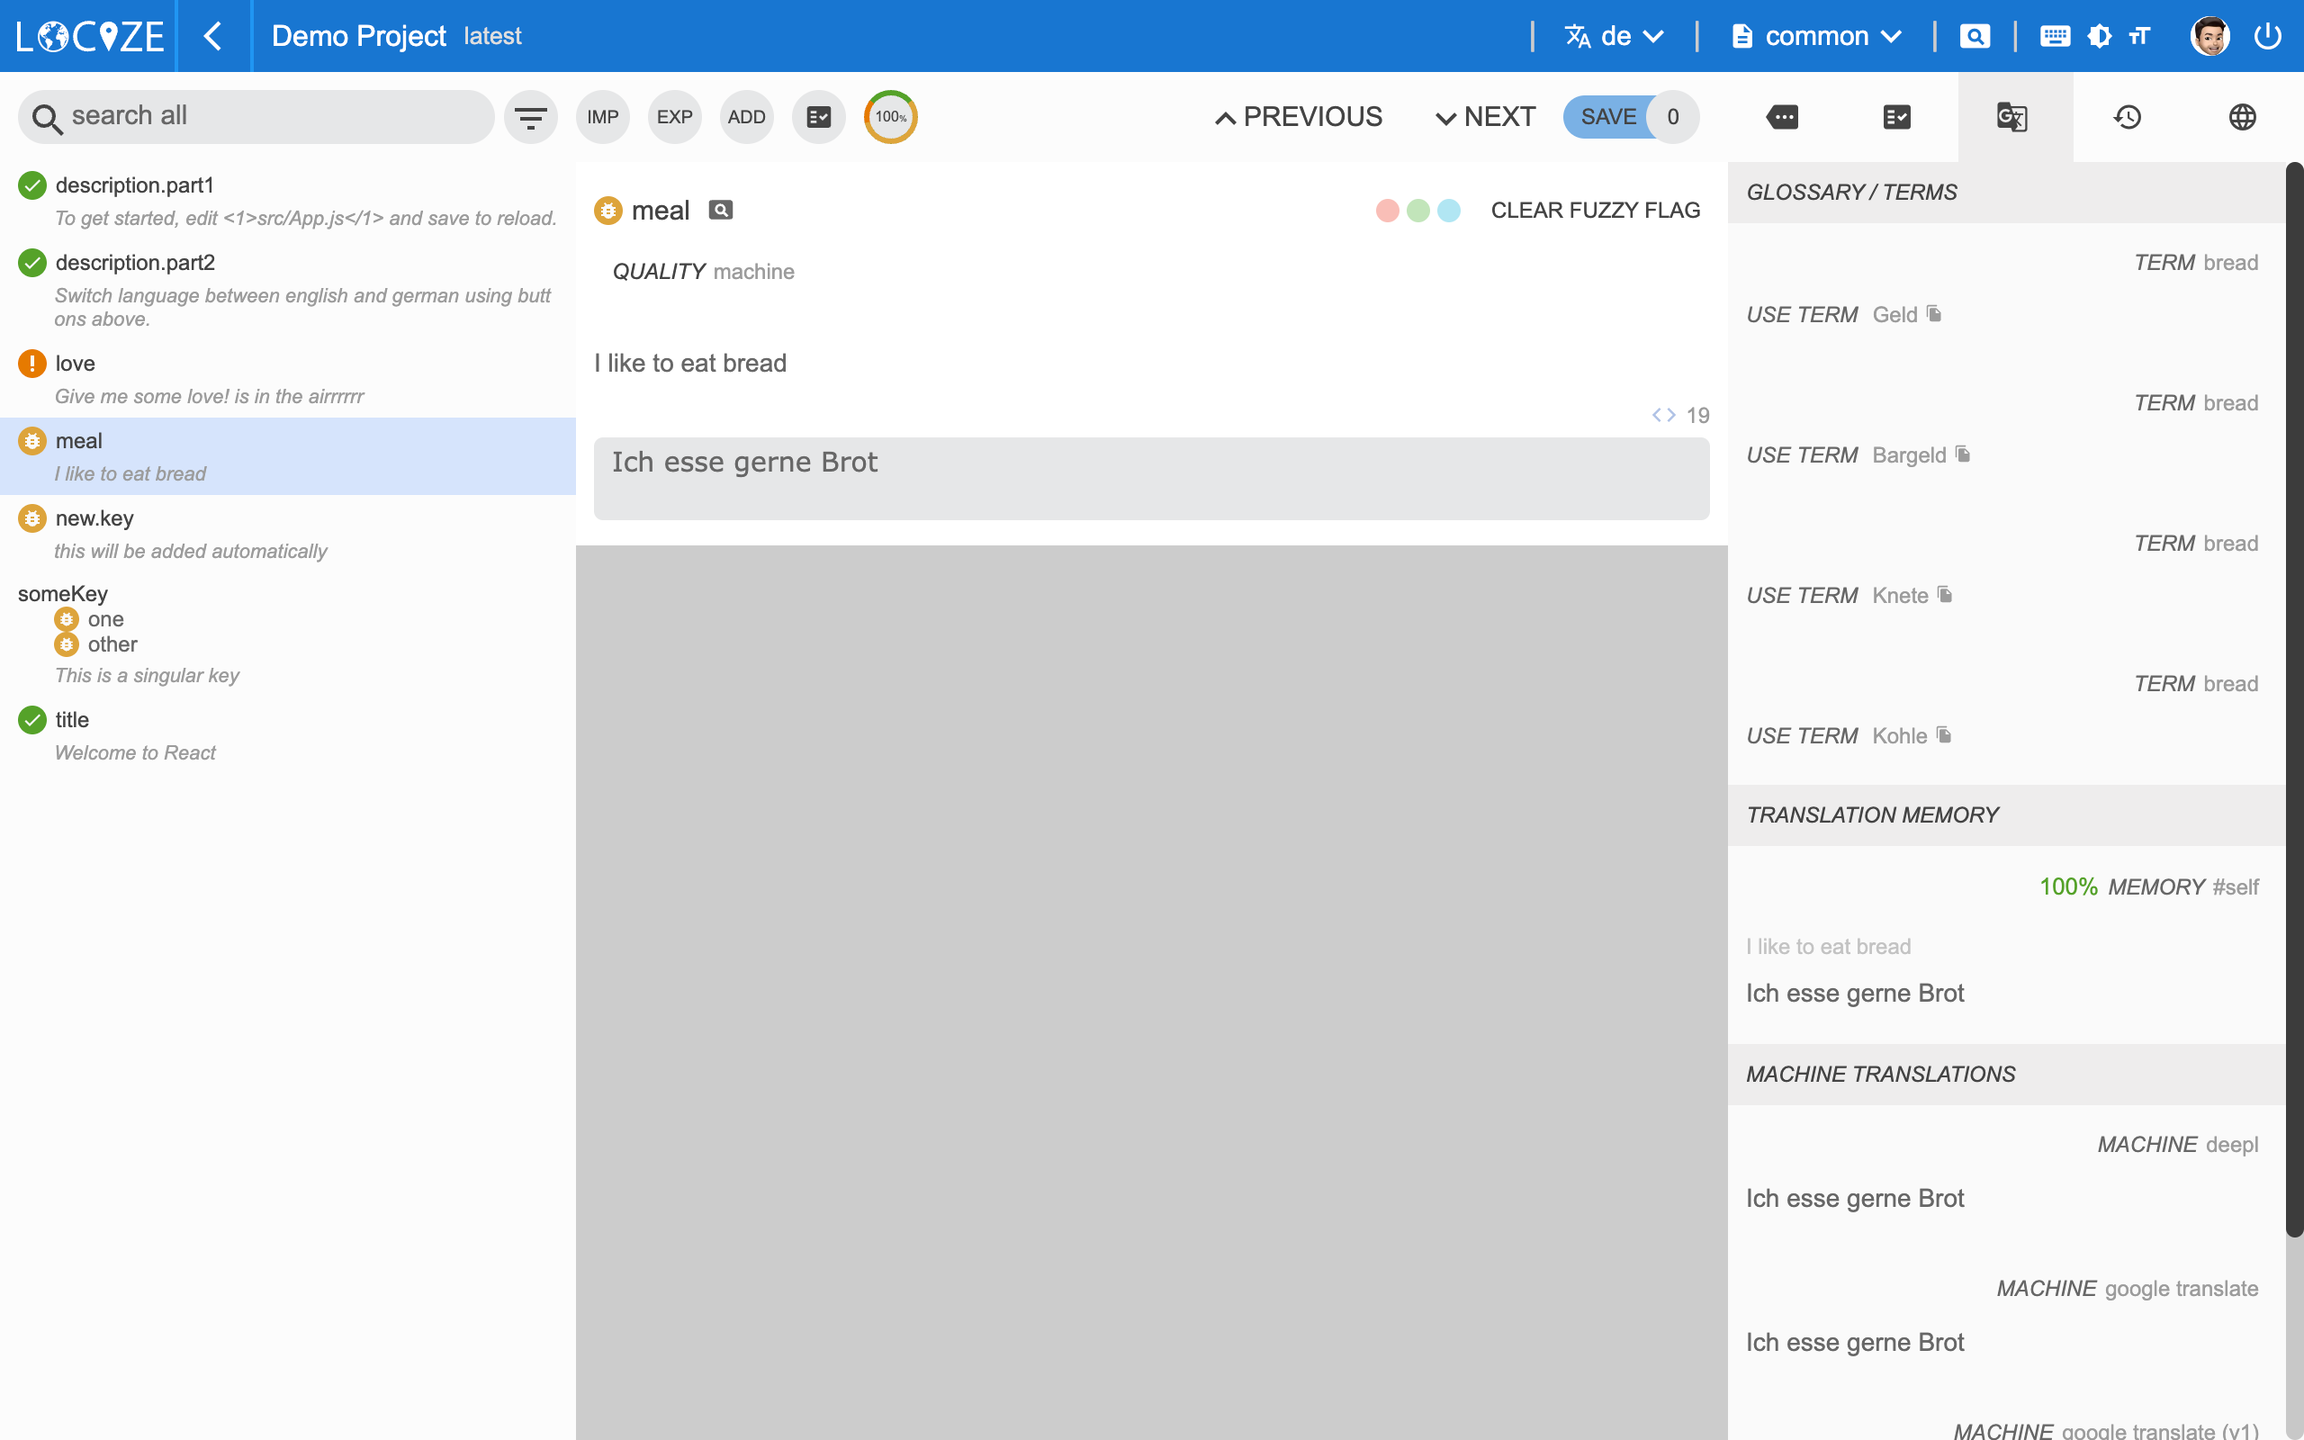The image size is (2304, 1440).
Task: Click the history icon in right panel tabs
Action: pyautogui.click(x=2127, y=117)
